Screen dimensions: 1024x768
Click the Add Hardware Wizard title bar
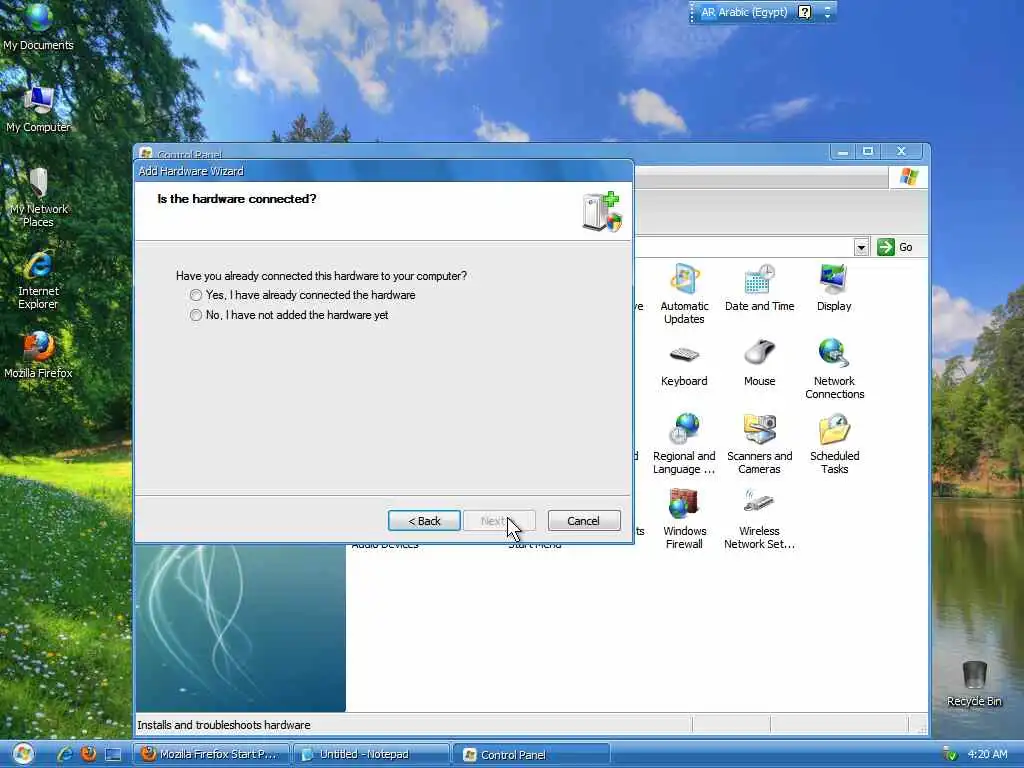383,171
